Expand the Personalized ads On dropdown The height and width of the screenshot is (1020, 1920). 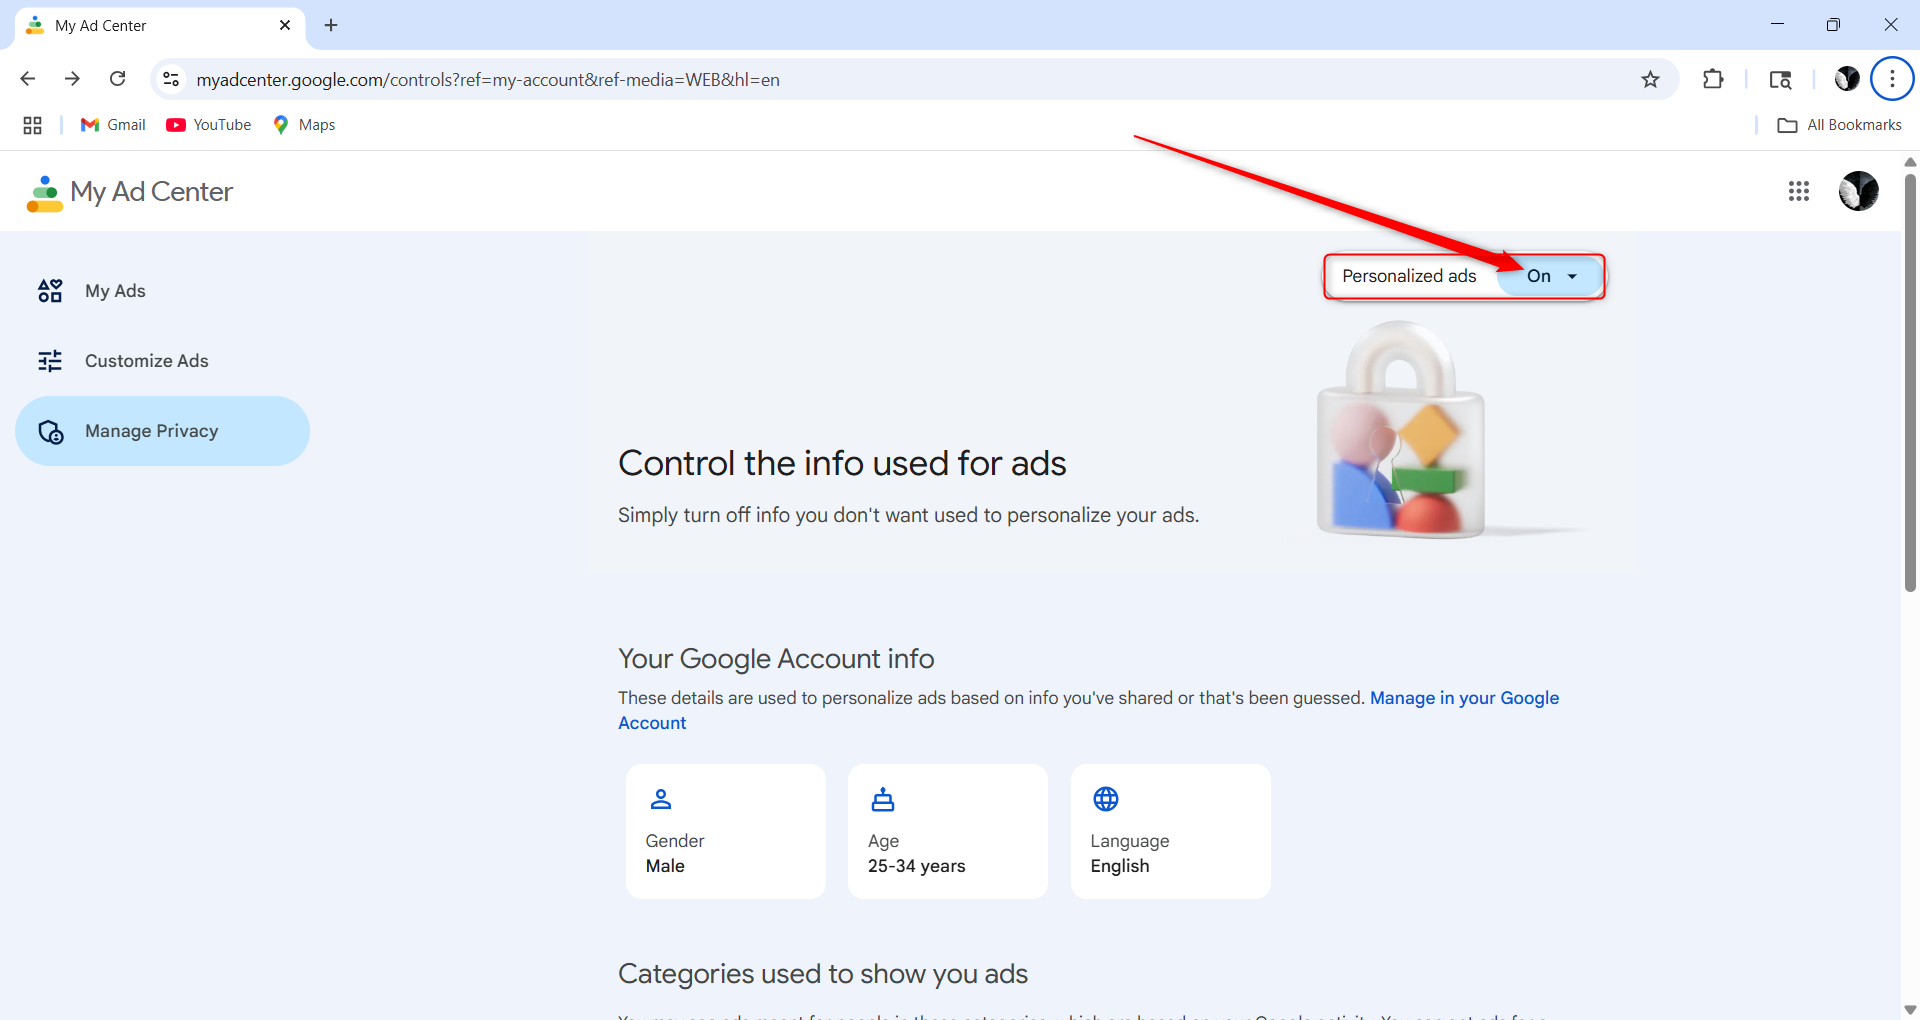[x=1571, y=276]
